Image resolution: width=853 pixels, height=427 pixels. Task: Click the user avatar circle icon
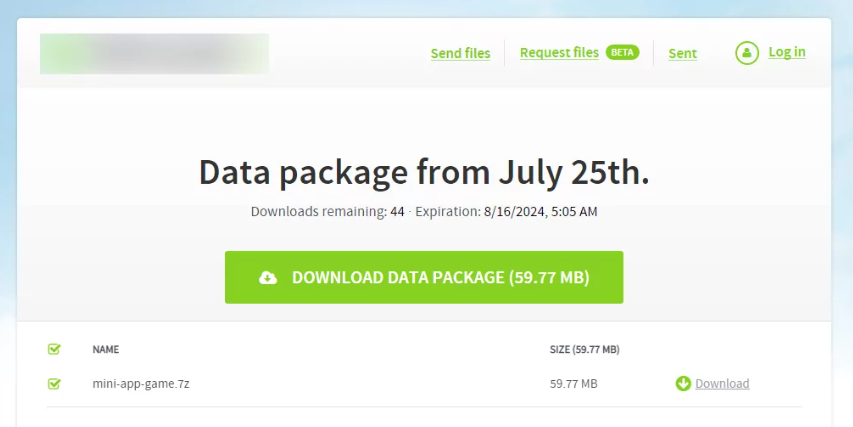[747, 53]
